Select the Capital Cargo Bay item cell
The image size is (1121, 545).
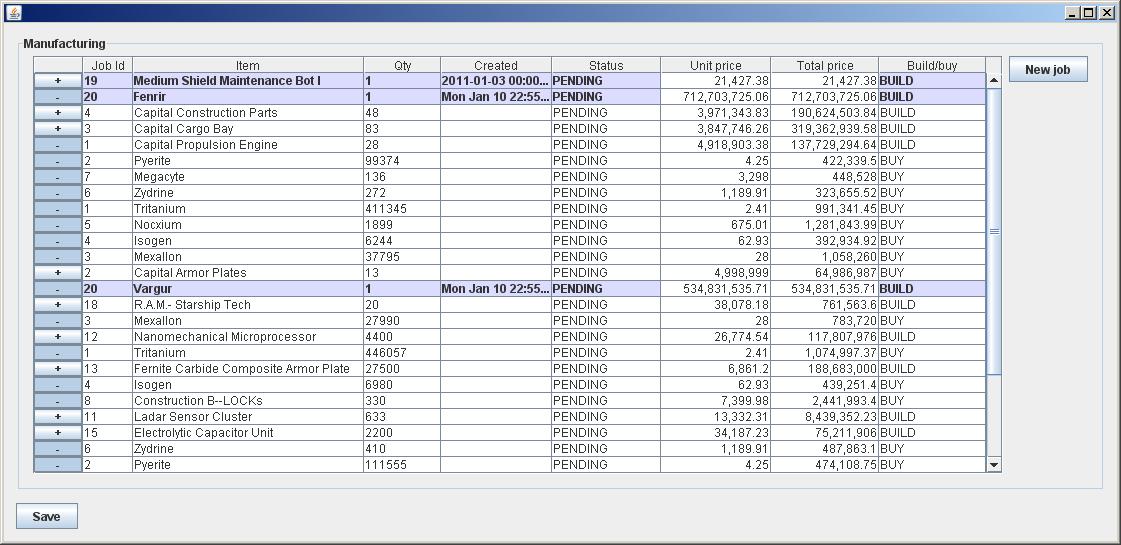(x=248, y=129)
